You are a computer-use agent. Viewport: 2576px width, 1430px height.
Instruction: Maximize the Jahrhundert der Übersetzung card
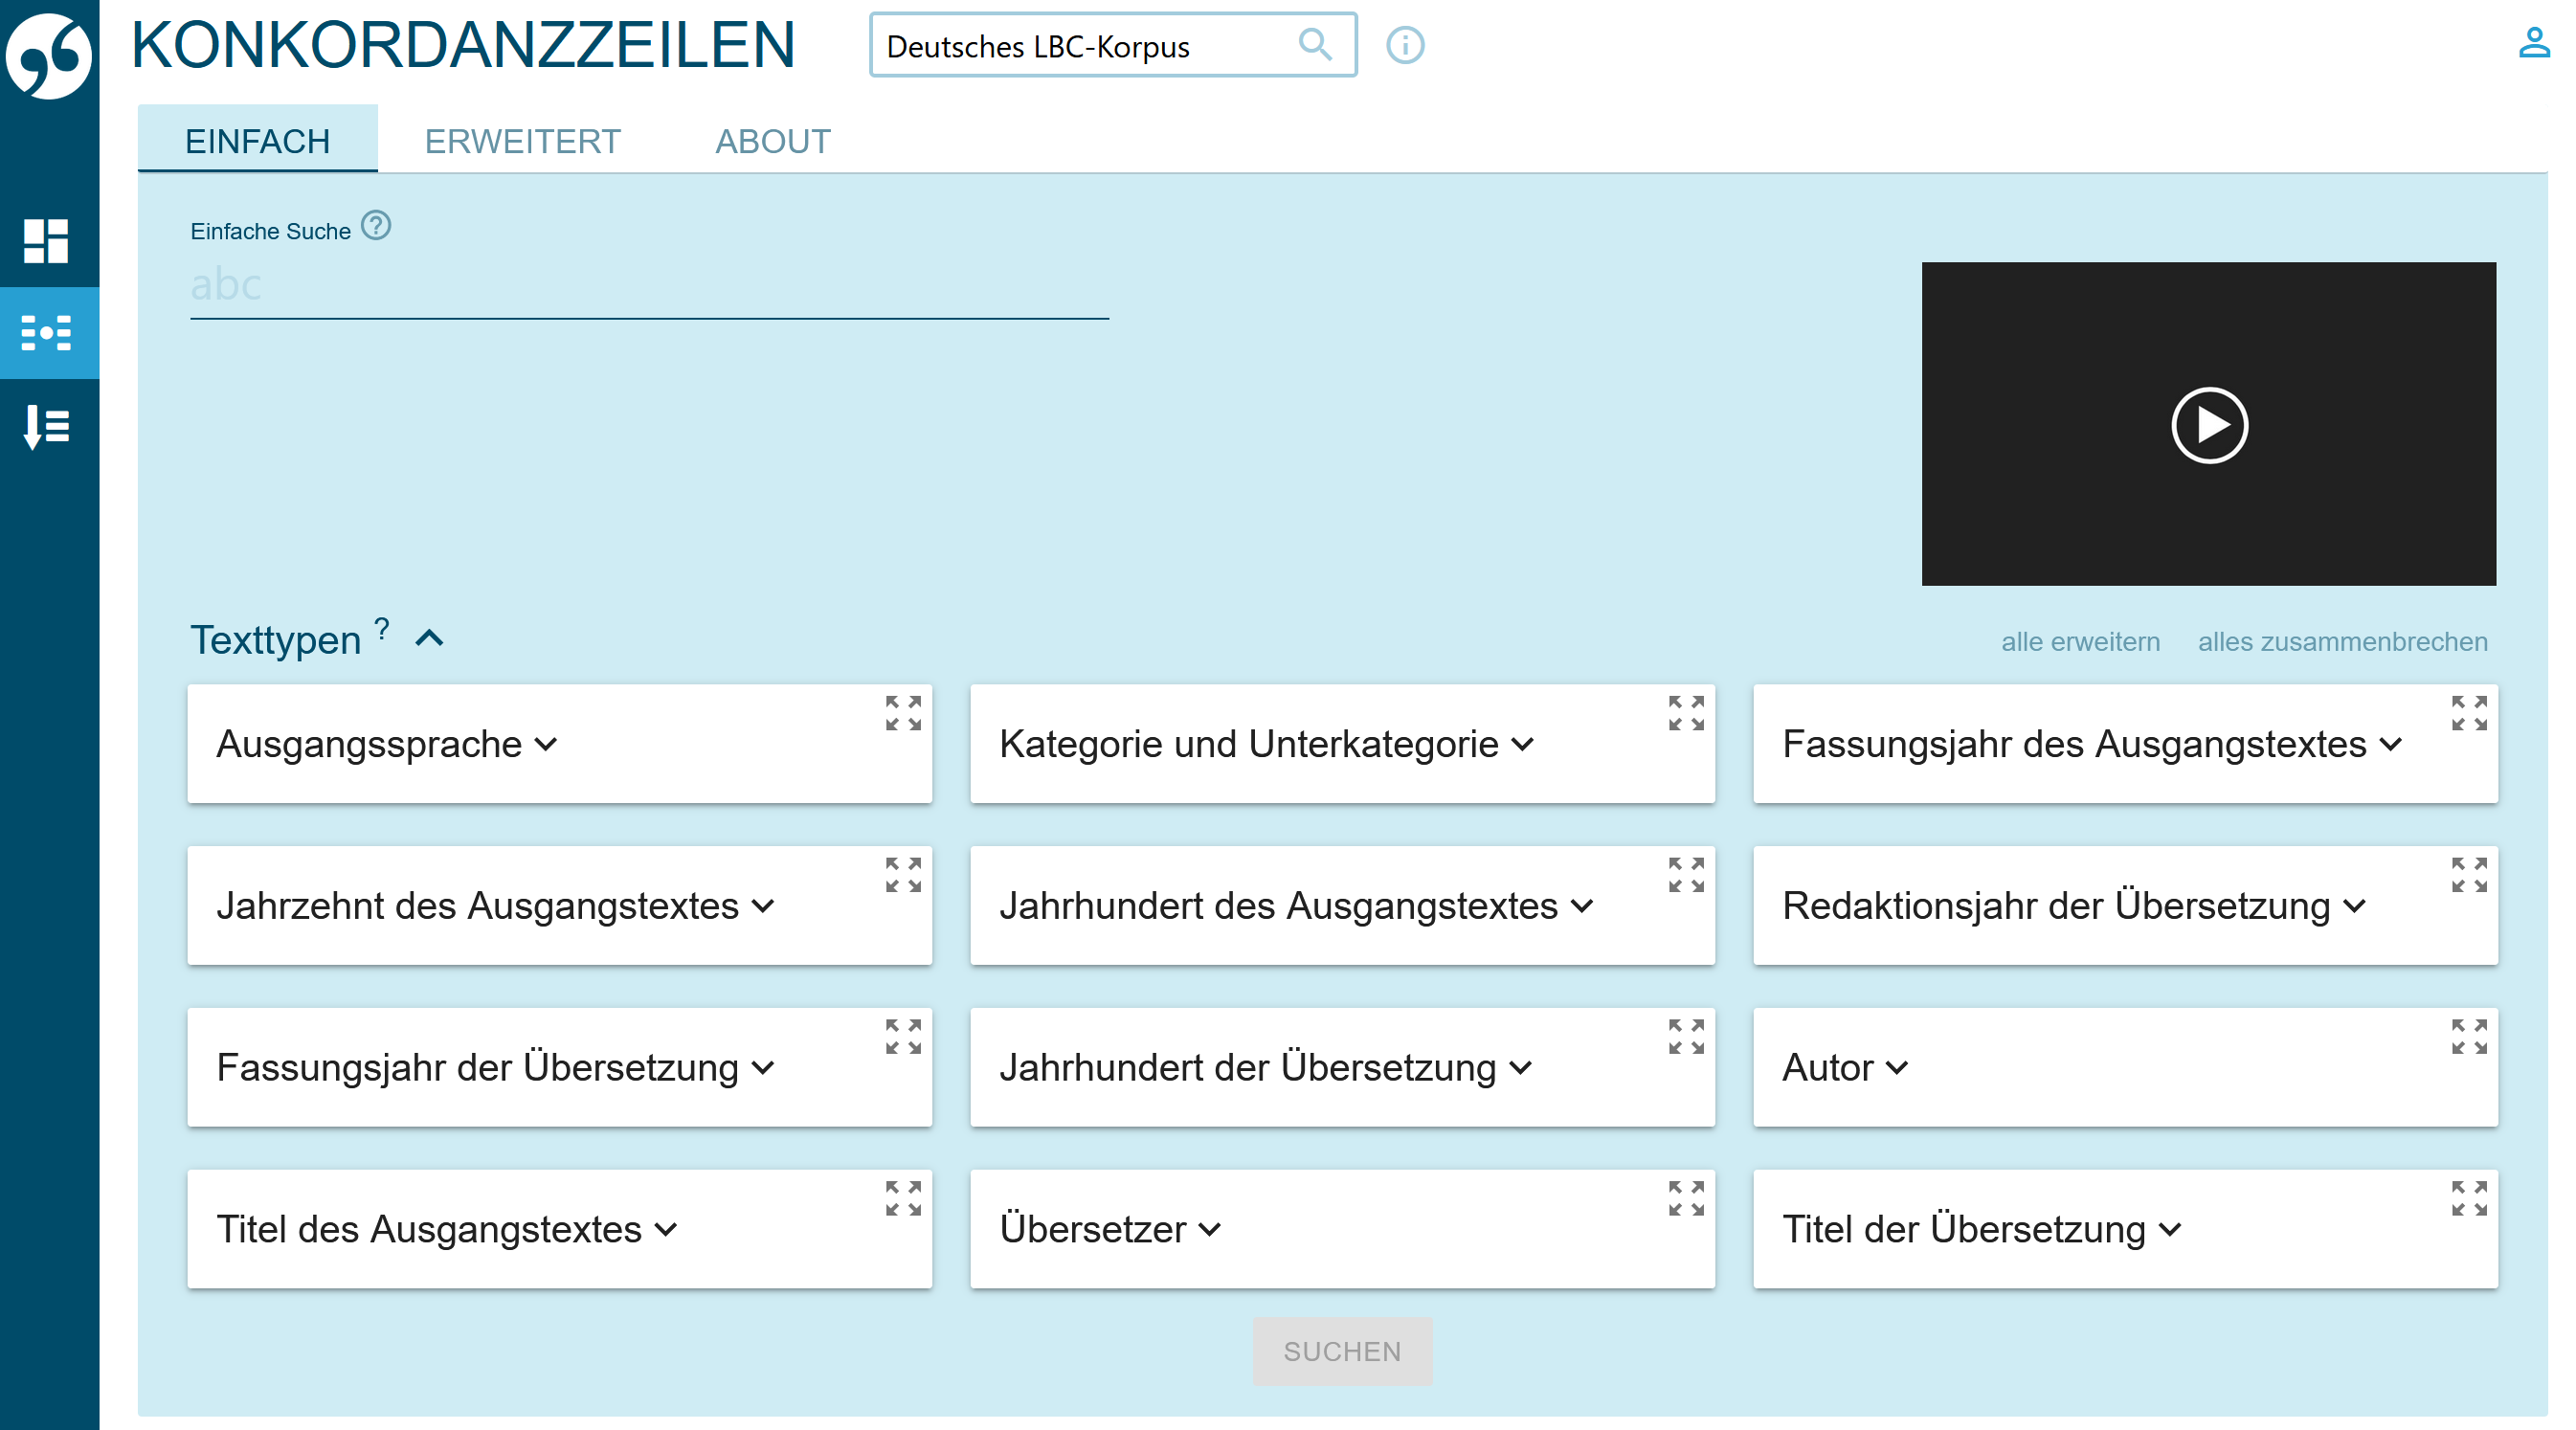click(1686, 1037)
